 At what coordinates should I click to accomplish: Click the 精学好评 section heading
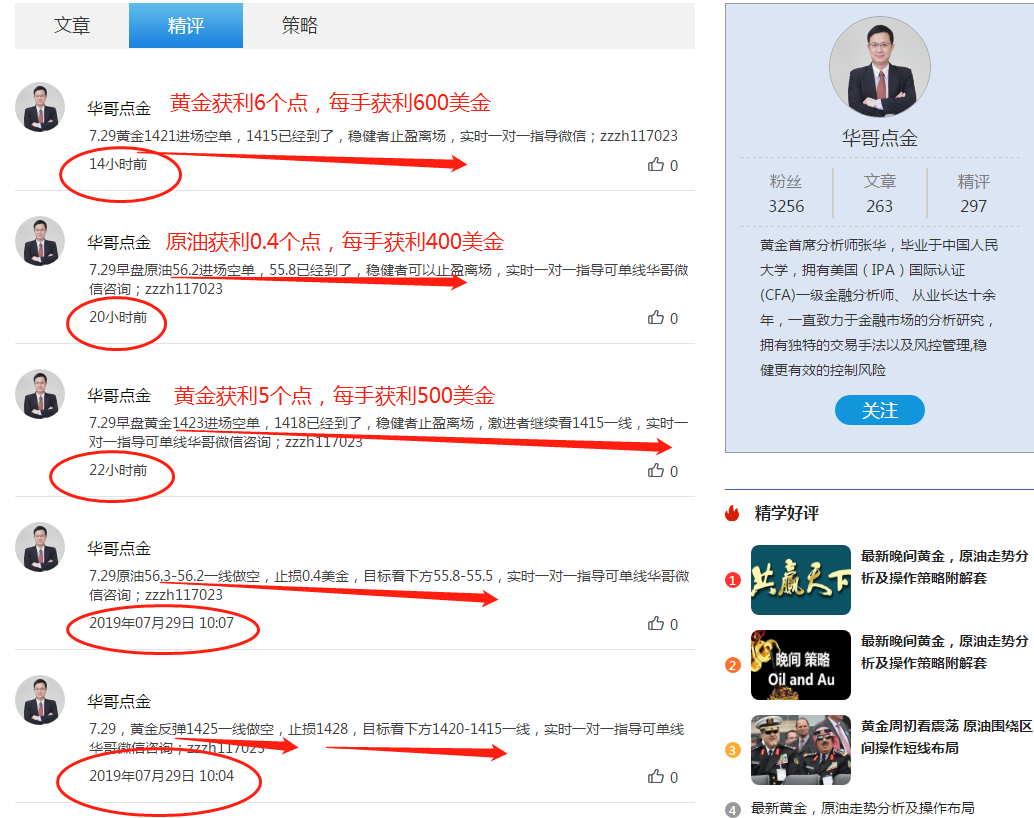(787, 513)
